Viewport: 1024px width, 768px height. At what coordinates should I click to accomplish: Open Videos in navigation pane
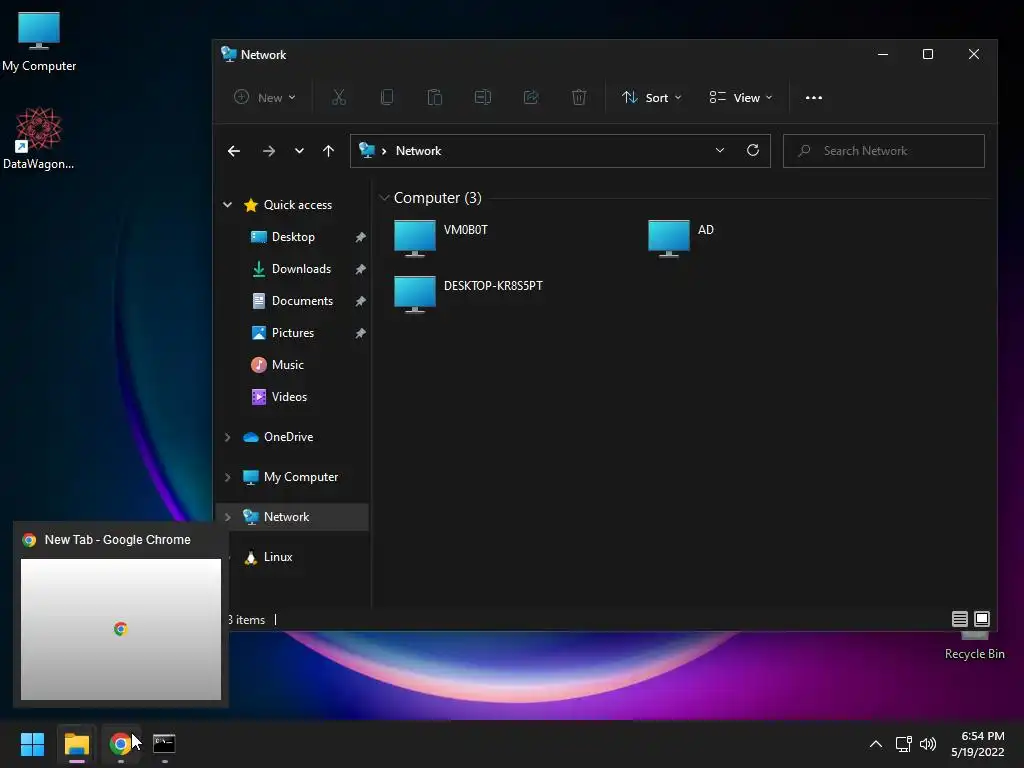click(289, 396)
